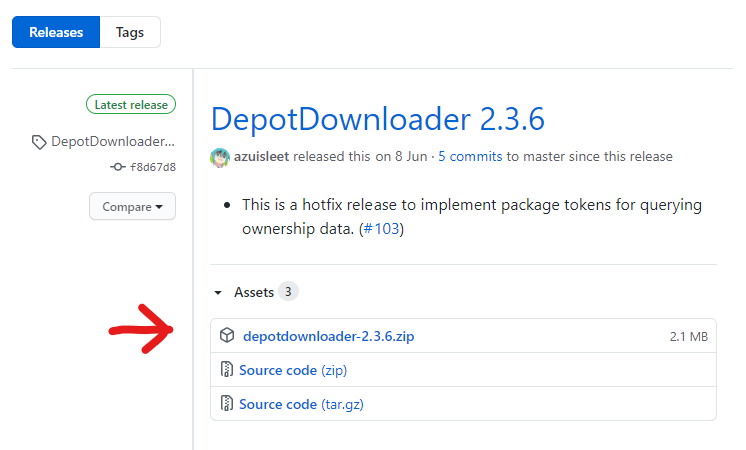Click the commit icon next to f8d67d8
Image resolution: width=746 pixels, height=450 pixels.
(x=118, y=167)
